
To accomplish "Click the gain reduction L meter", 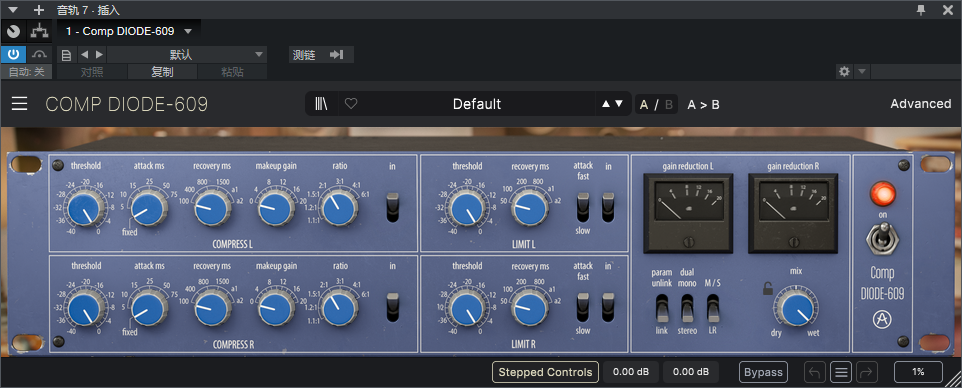I will pos(688,214).
